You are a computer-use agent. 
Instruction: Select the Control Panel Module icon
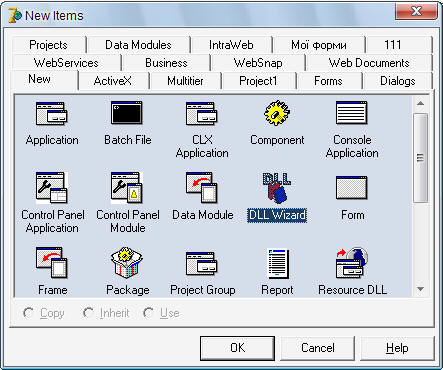pos(127,188)
